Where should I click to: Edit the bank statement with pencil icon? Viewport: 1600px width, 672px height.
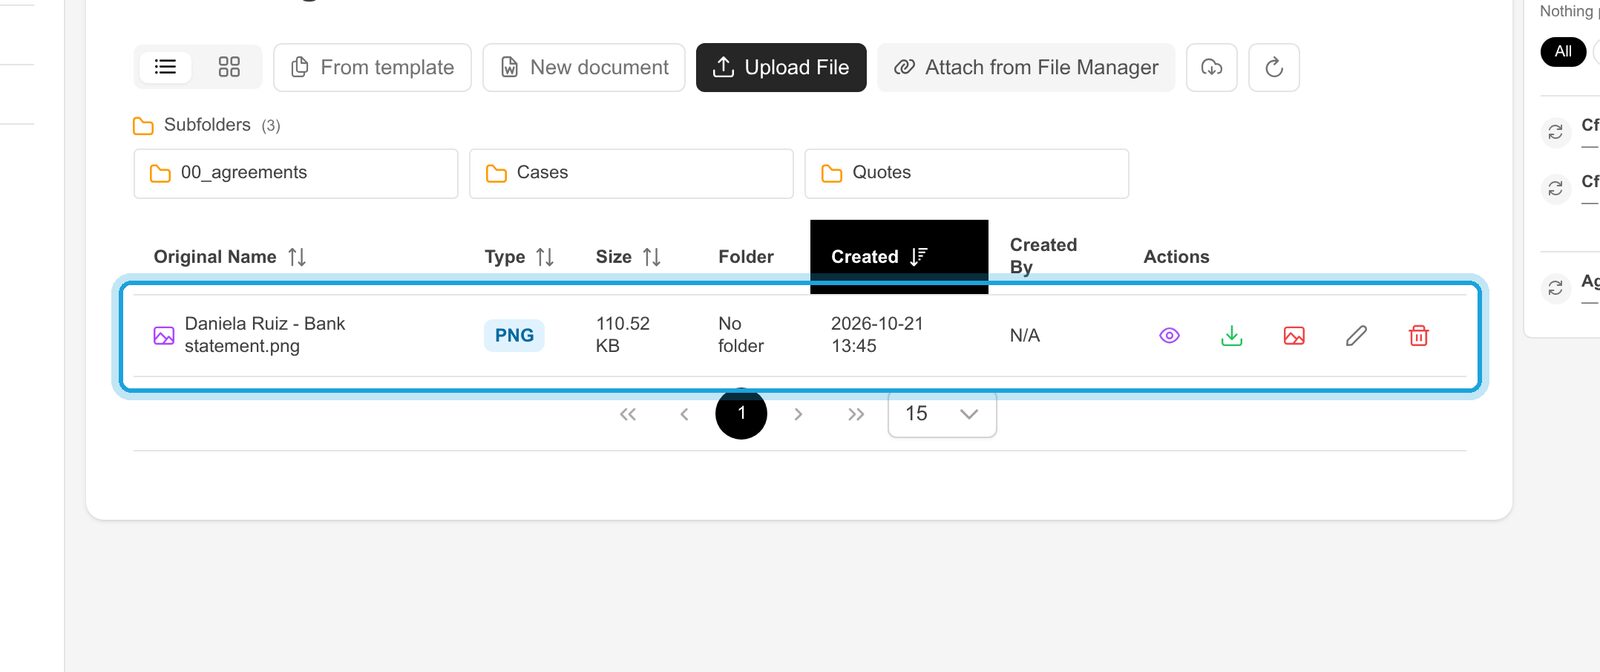coord(1356,336)
